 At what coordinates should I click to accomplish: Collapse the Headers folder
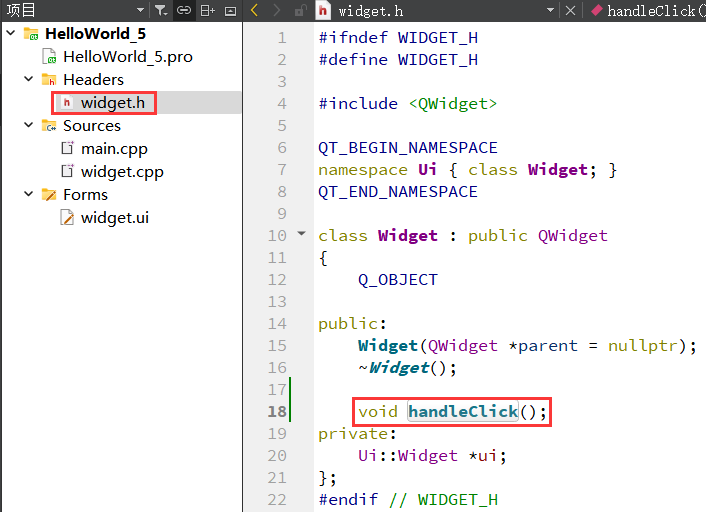coord(28,79)
